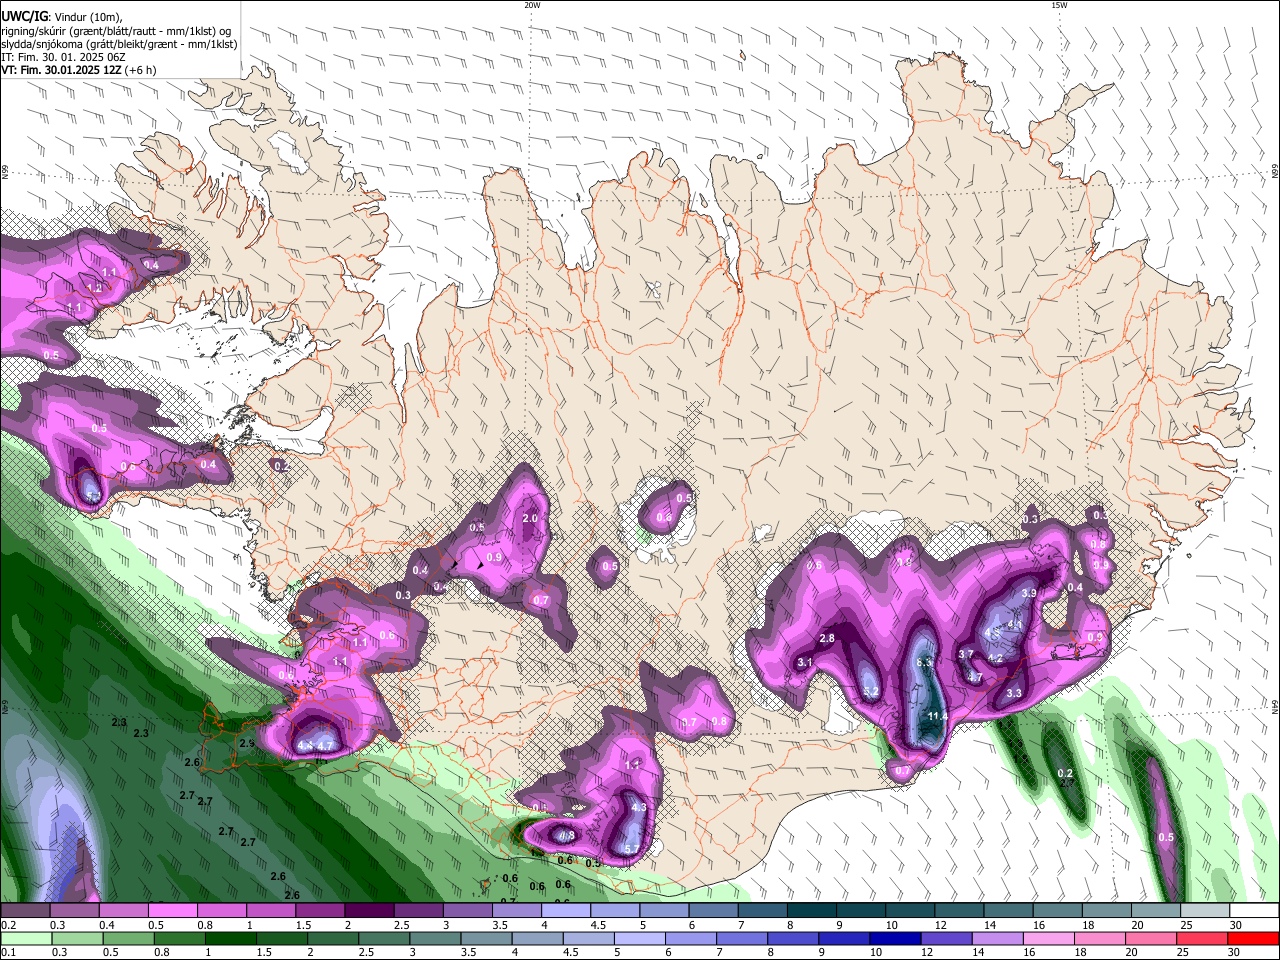Click the 3.1 snowfall value on map
The width and height of the screenshot is (1280, 960).
coord(804,662)
